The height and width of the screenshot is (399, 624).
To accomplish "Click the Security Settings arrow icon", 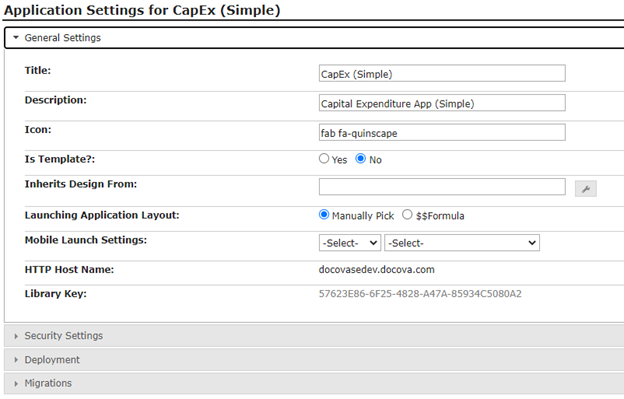I will click(x=16, y=336).
